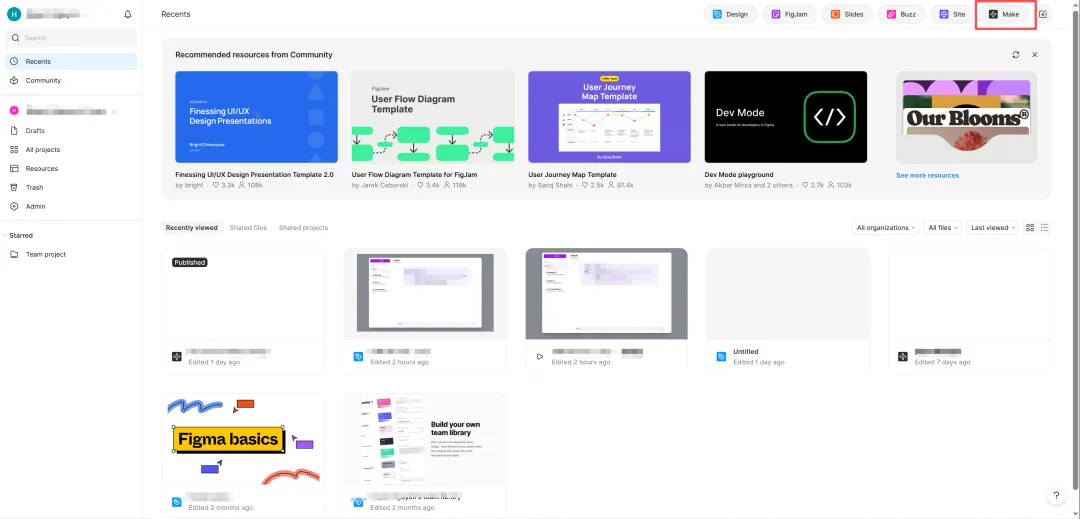
Task: Click the Drafts file icon
Action: (14, 131)
